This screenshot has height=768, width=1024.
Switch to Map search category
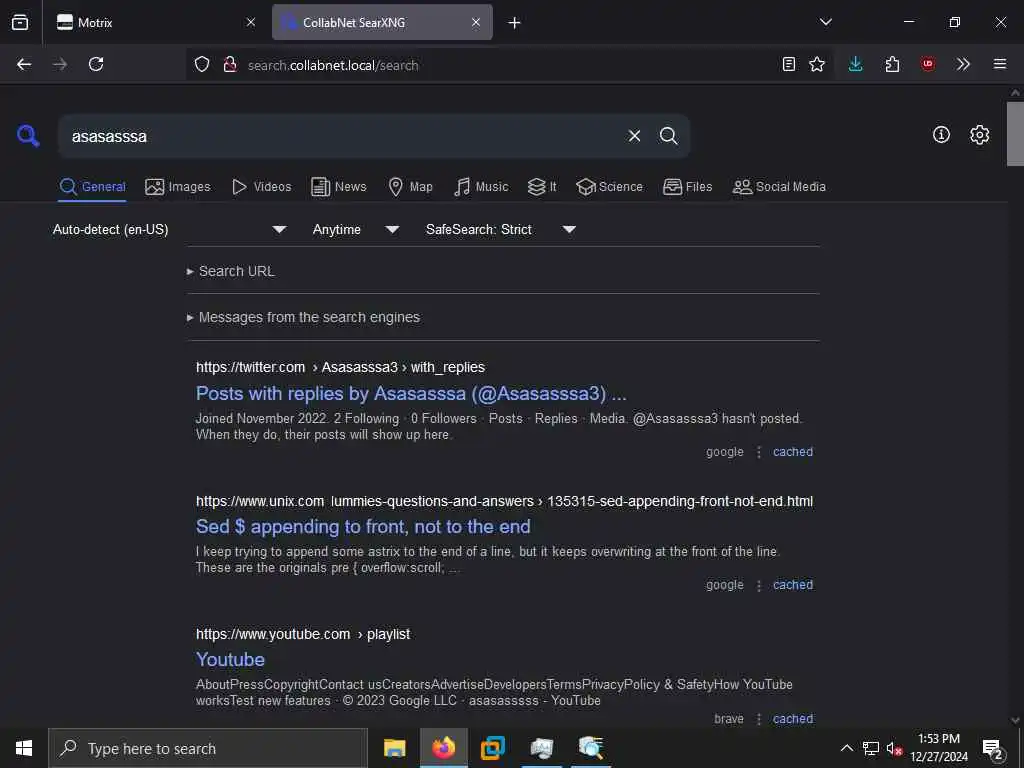coord(410,187)
